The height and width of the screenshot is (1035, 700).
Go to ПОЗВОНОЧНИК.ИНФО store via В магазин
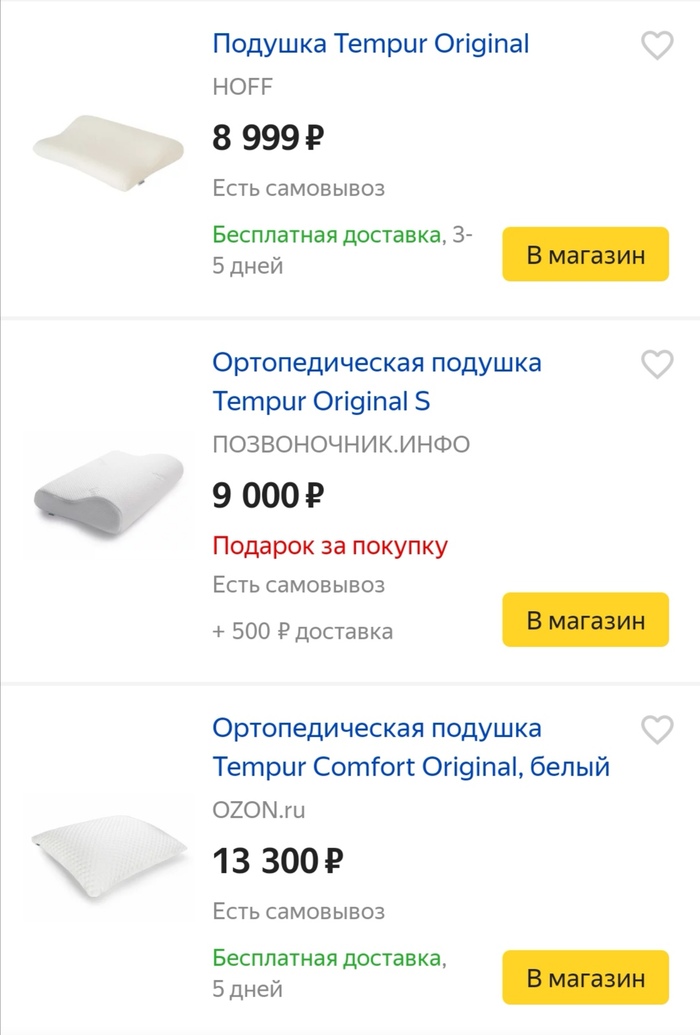[x=585, y=620]
